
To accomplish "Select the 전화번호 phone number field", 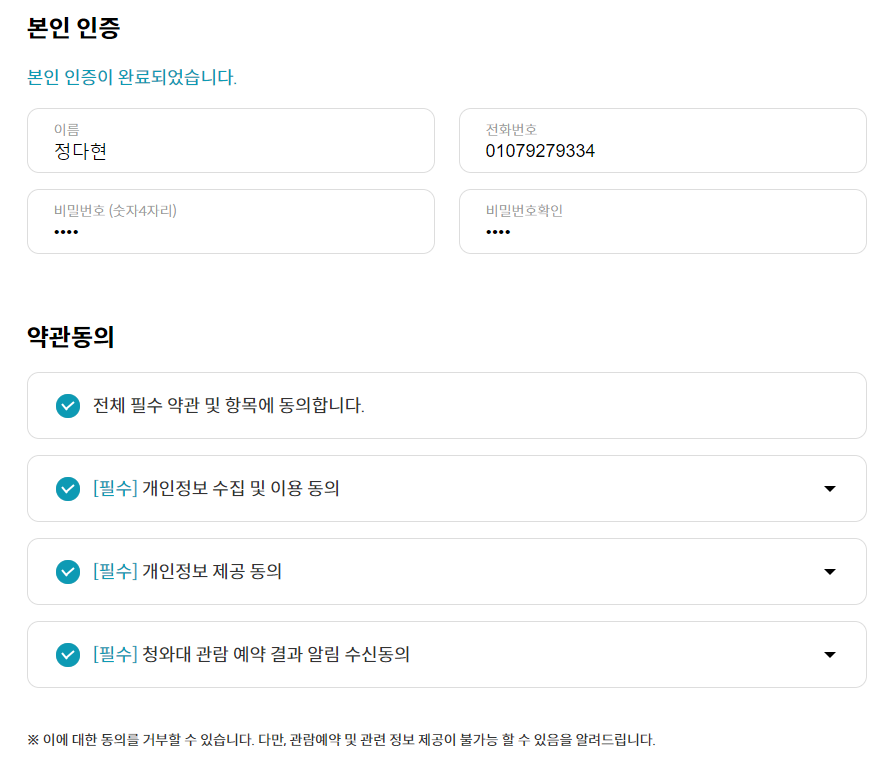I will [x=662, y=140].
